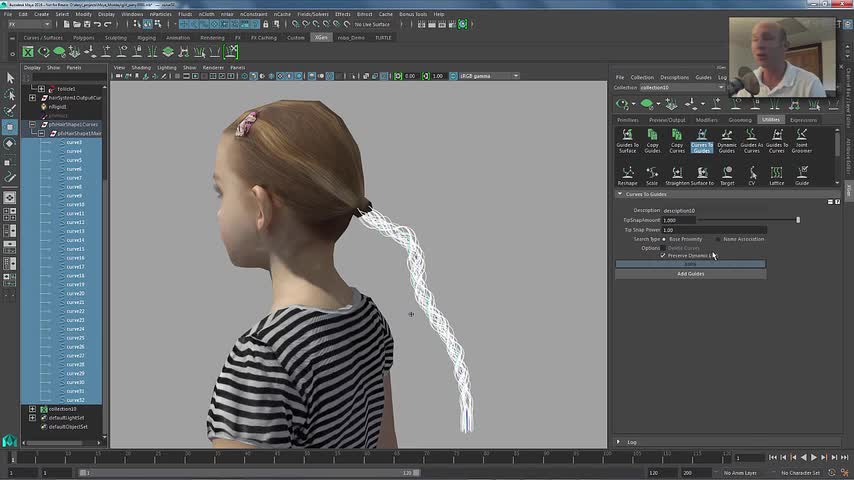Collapse the Curves To Guides section
This screenshot has width=854, height=480.
tap(620, 194)
